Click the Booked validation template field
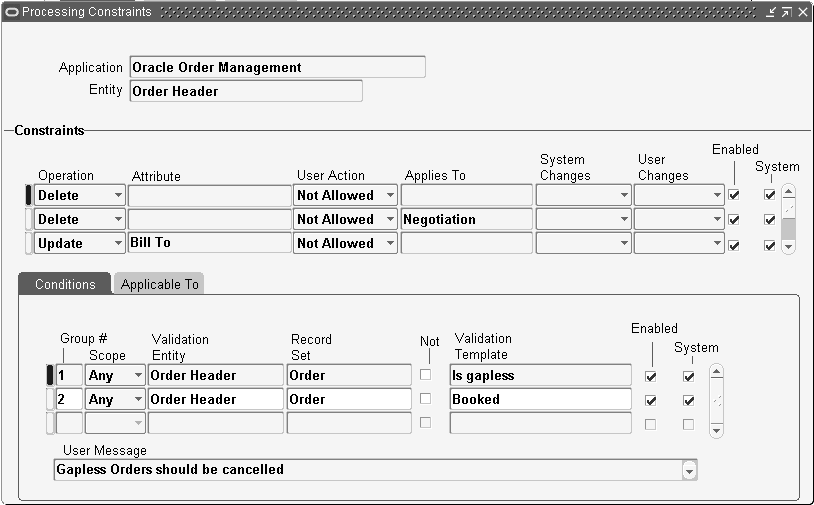Screen dimensions: 814x505 [x=540, y=399]
